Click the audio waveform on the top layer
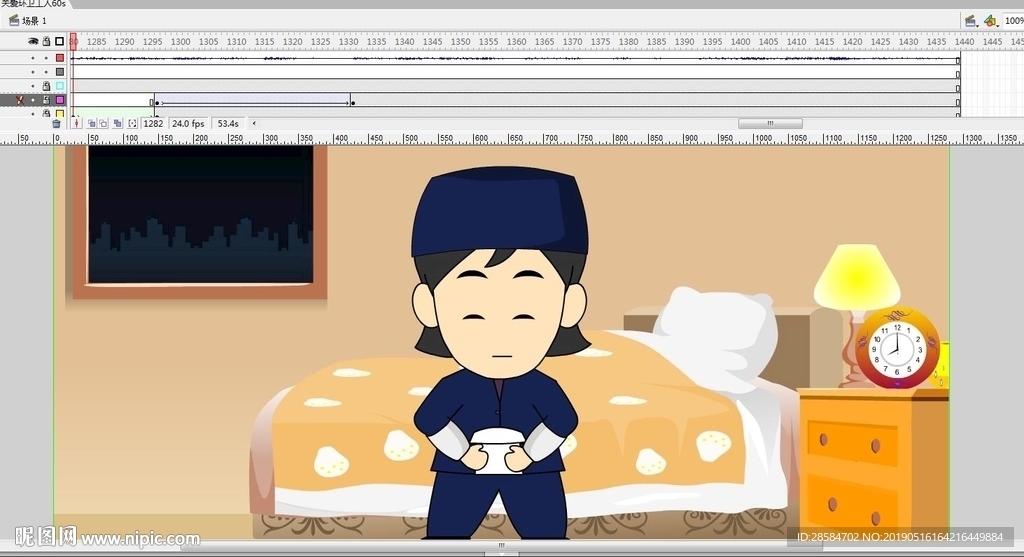The image size is (1024, 557). [515, 58]
